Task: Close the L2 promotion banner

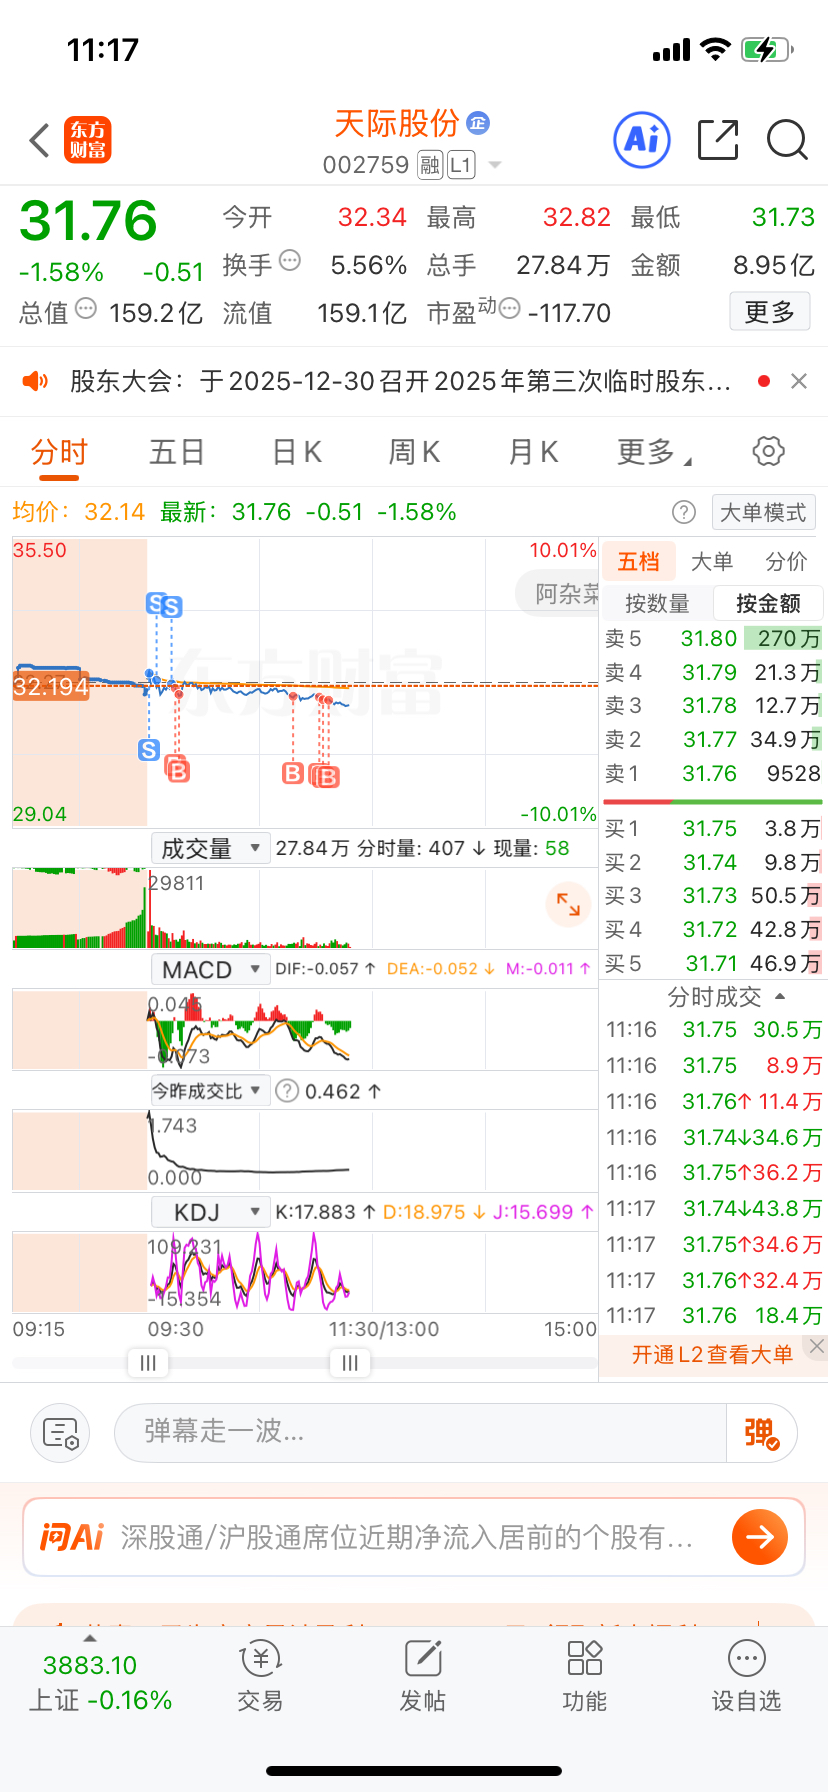Action: tap(816, 1346)
